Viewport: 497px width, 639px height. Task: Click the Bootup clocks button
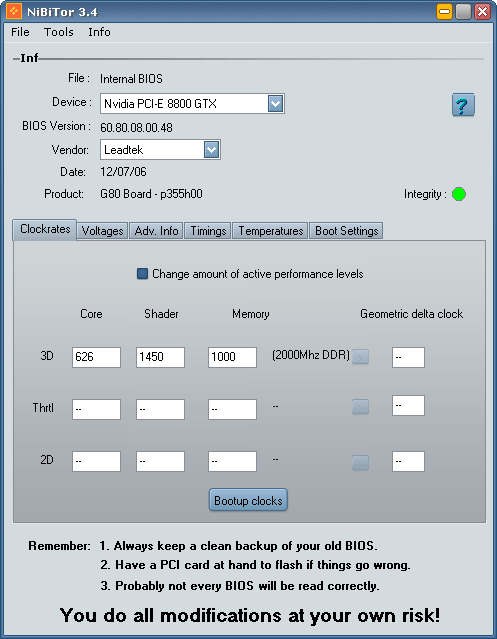(x=248, y=500)
